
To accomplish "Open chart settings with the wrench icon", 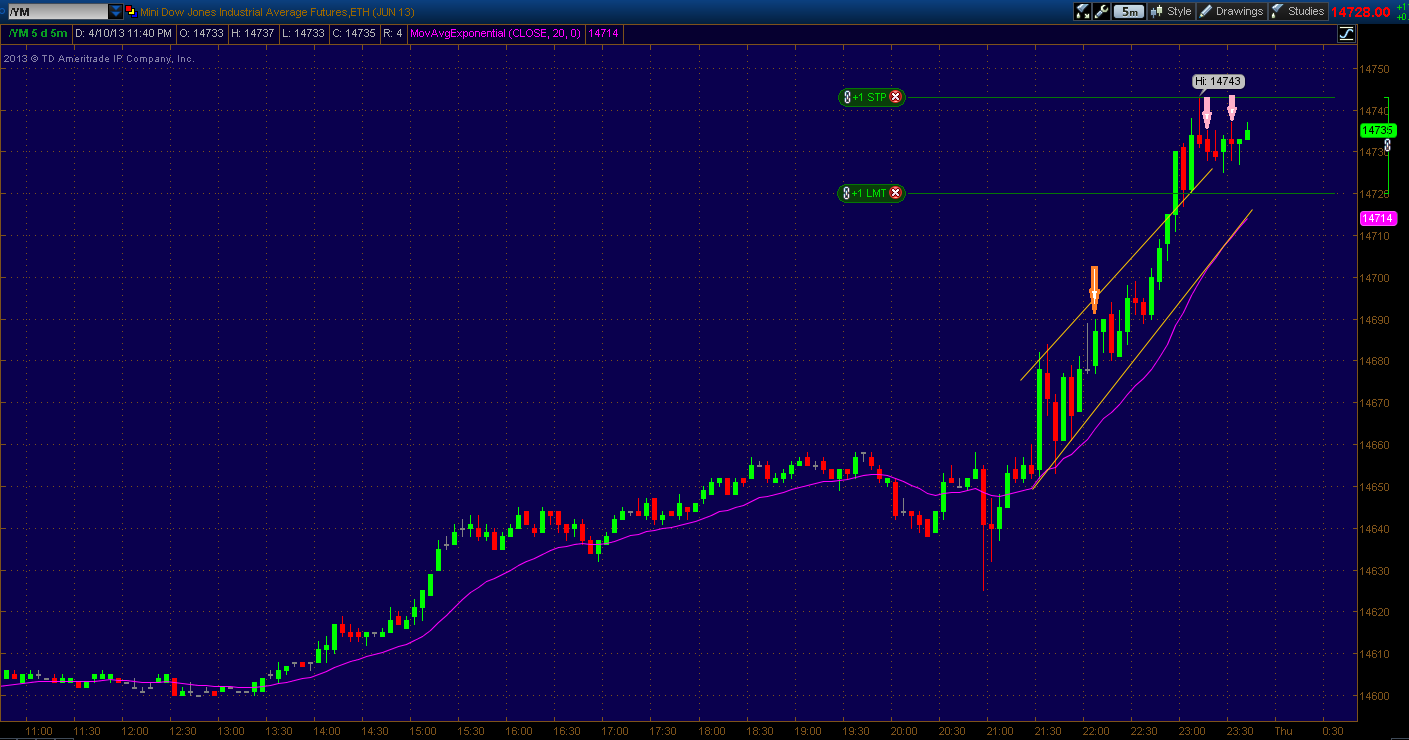I will [x=1102, y=12].
